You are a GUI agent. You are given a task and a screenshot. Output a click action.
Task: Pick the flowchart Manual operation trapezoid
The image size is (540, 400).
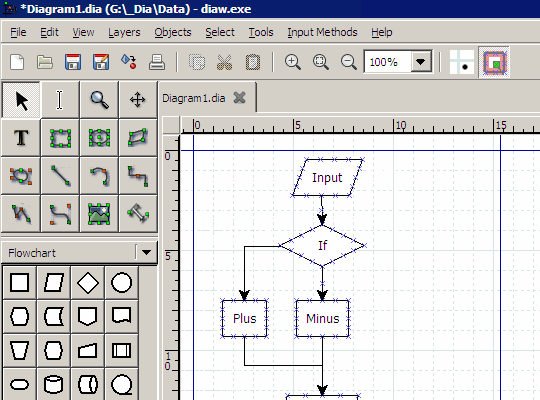click(x=20, y=350)
